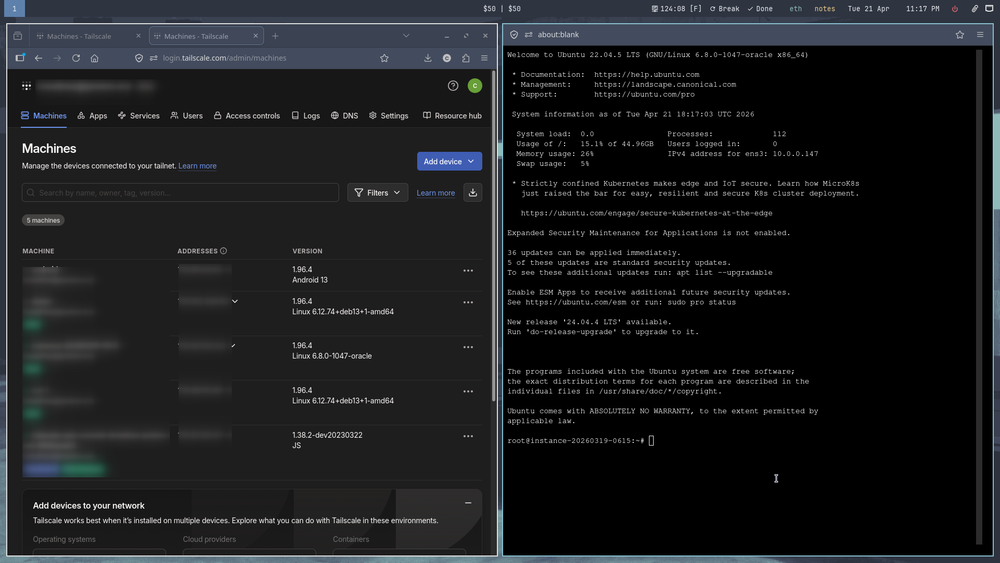Image resolution: width=1000 pixels, height=563 pixels.
Task: Open the DNS nav tab
Action: (344, 116)
